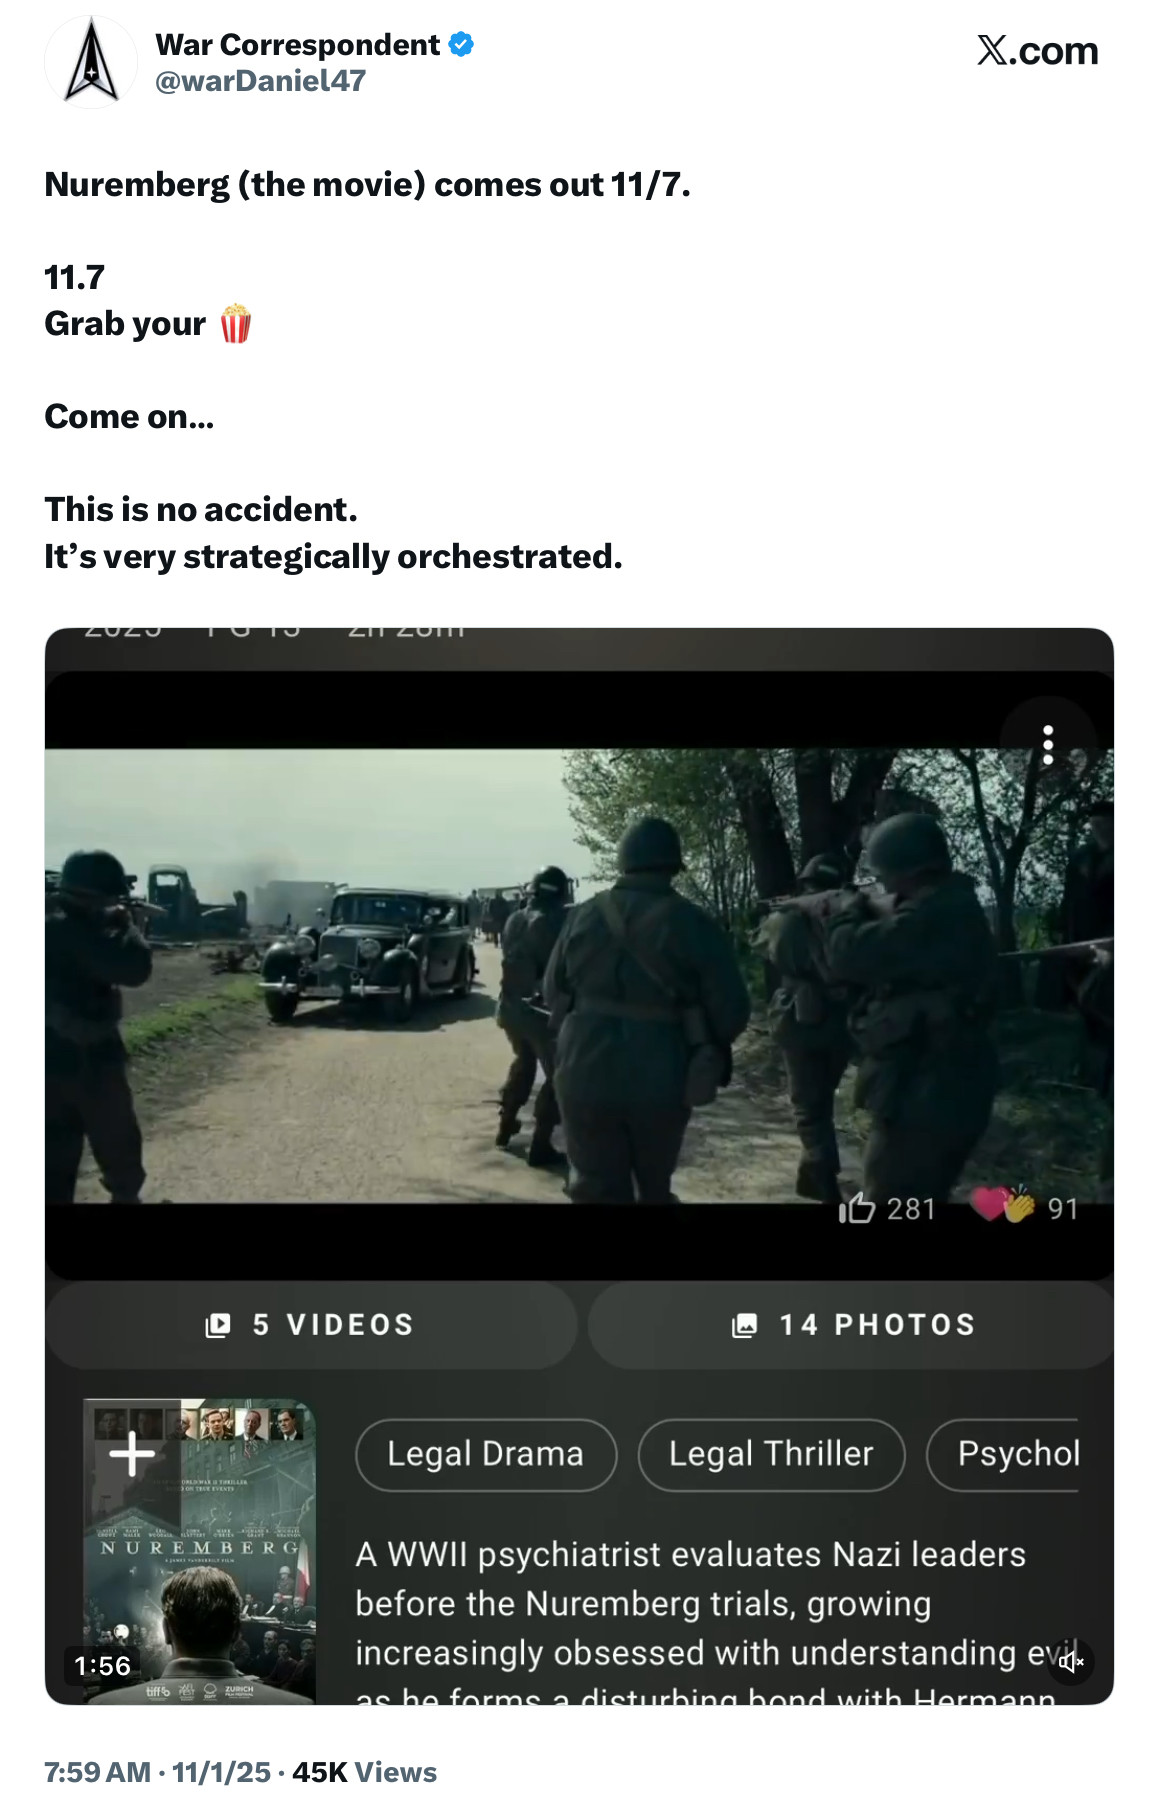Screen dimensions: 1162x1803
Task: Click the X.com logo
Action: (1037, 50)
